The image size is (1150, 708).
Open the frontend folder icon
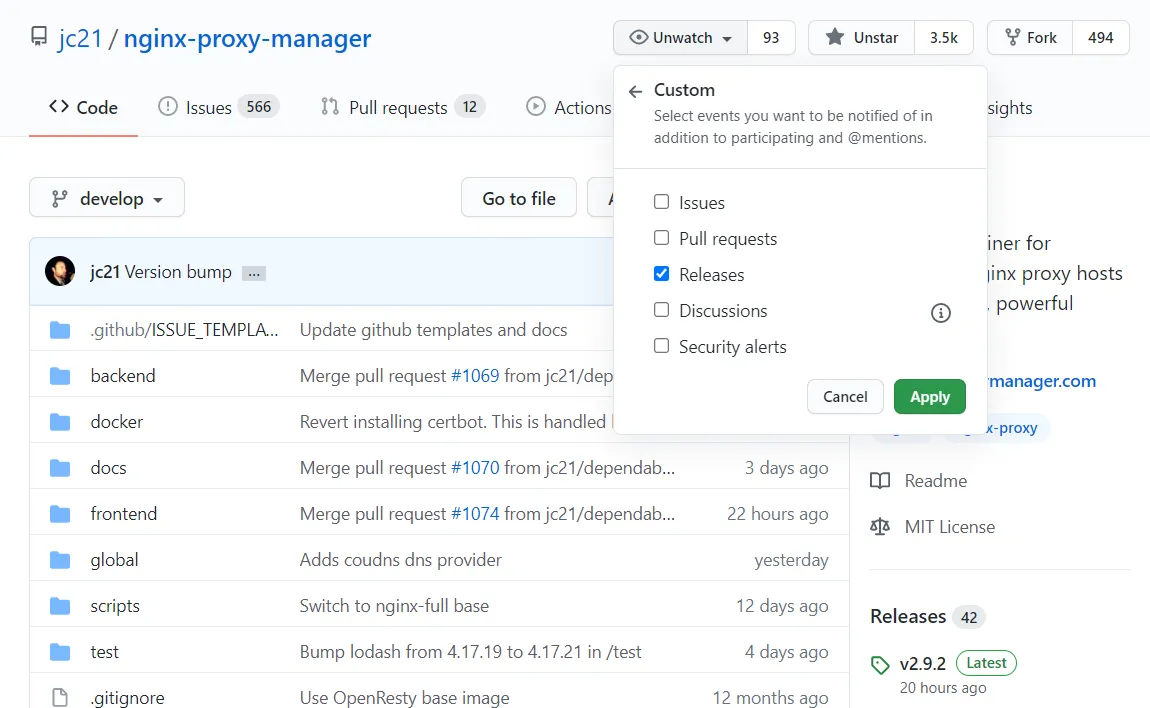[x=60, y=514]
